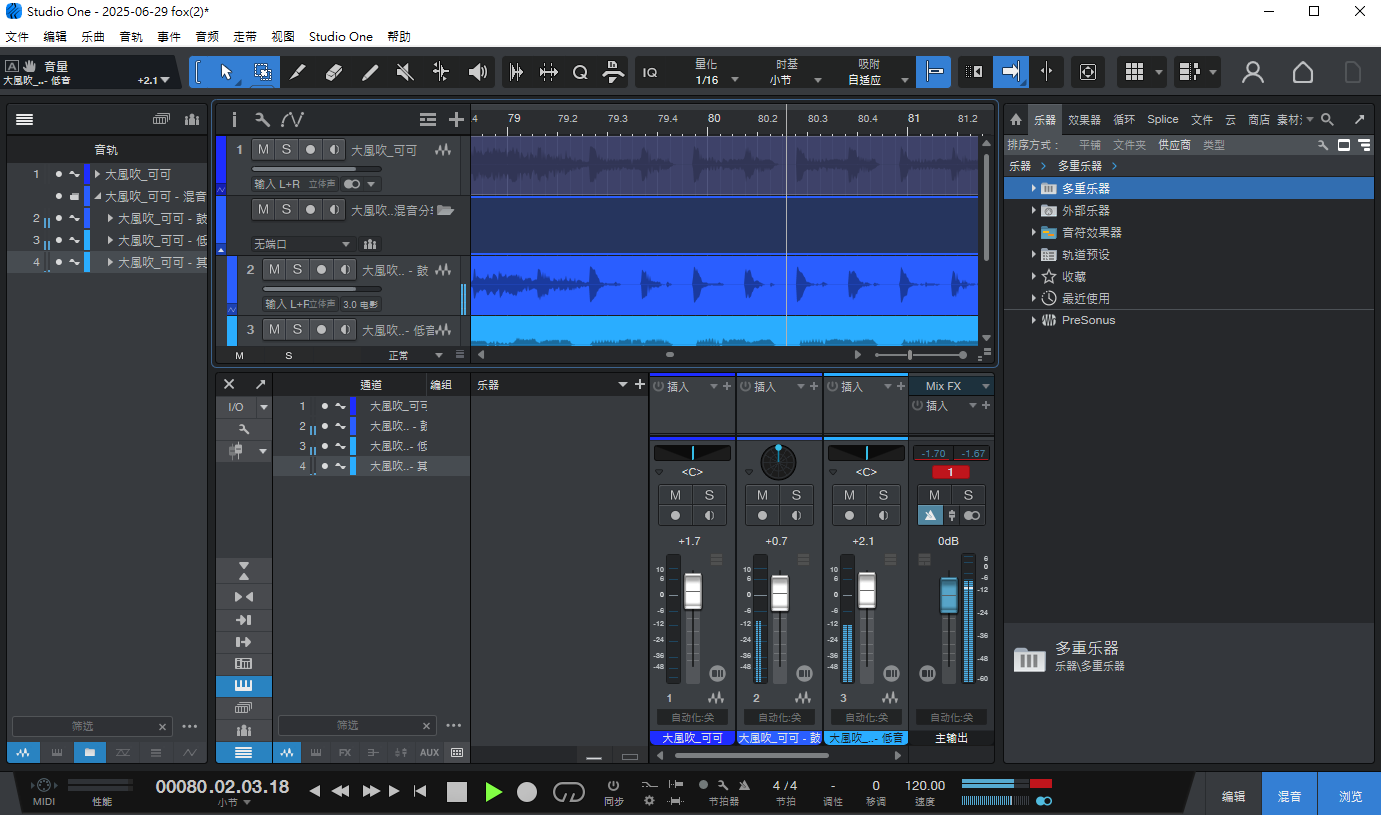Toggle the main output metronome button

pyautogui.click(x=931, y=515)
